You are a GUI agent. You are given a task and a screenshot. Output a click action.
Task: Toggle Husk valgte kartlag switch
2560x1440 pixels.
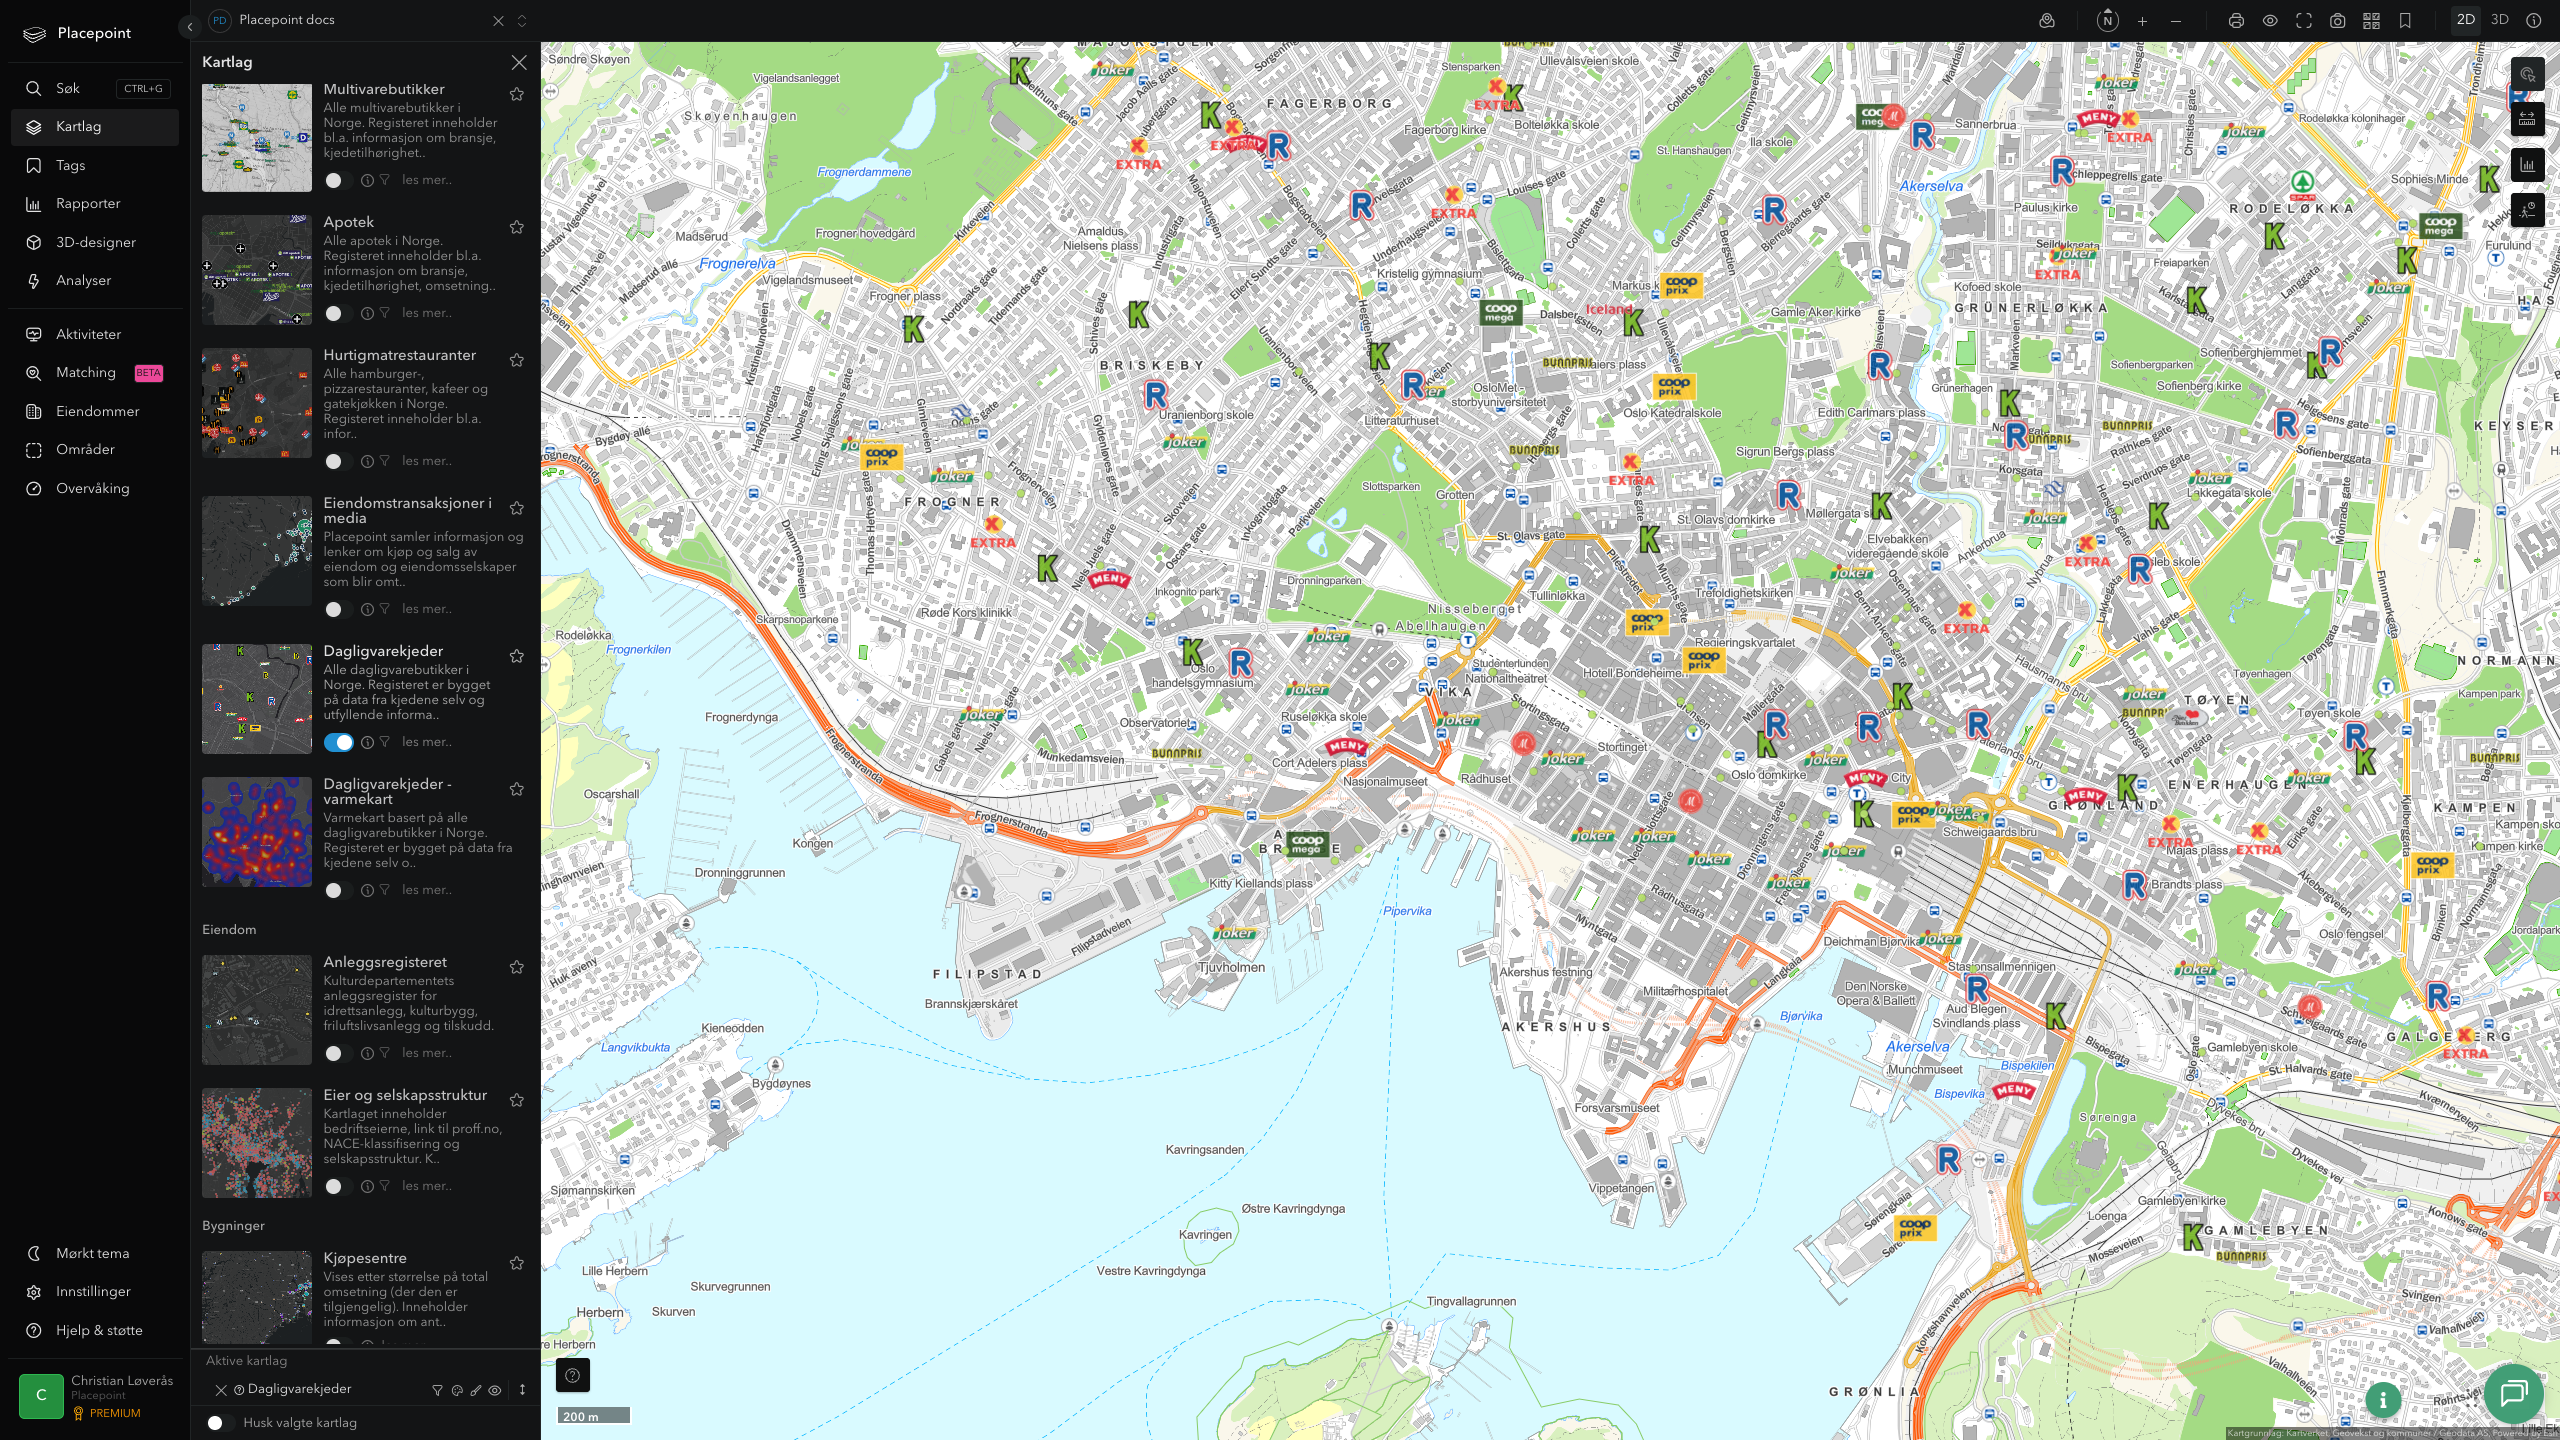220,1423
